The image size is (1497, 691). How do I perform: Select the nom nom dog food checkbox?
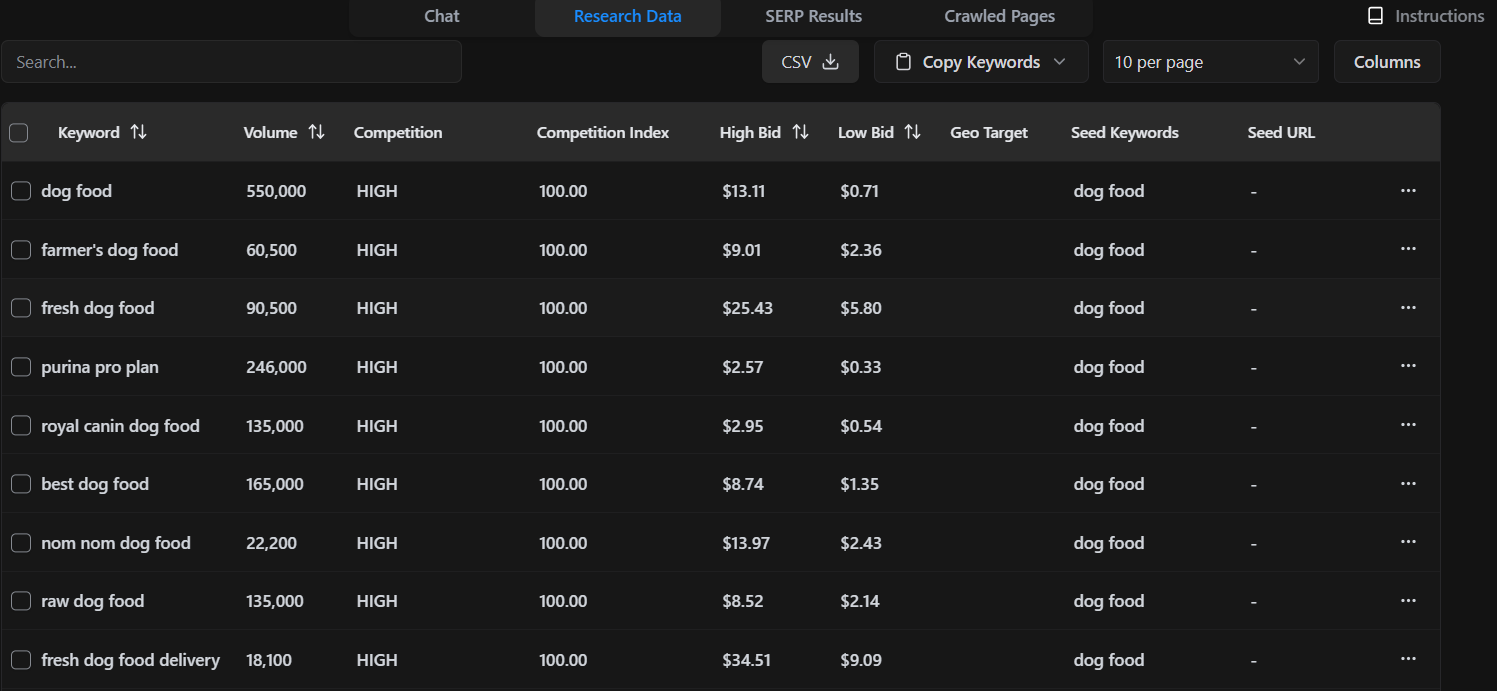[x=21, y=543]
